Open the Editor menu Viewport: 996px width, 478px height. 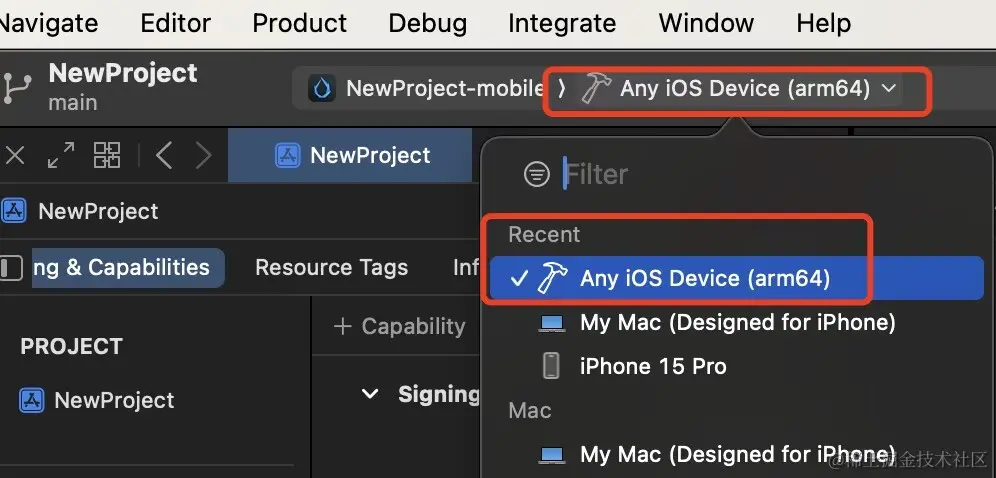(175, 24)
